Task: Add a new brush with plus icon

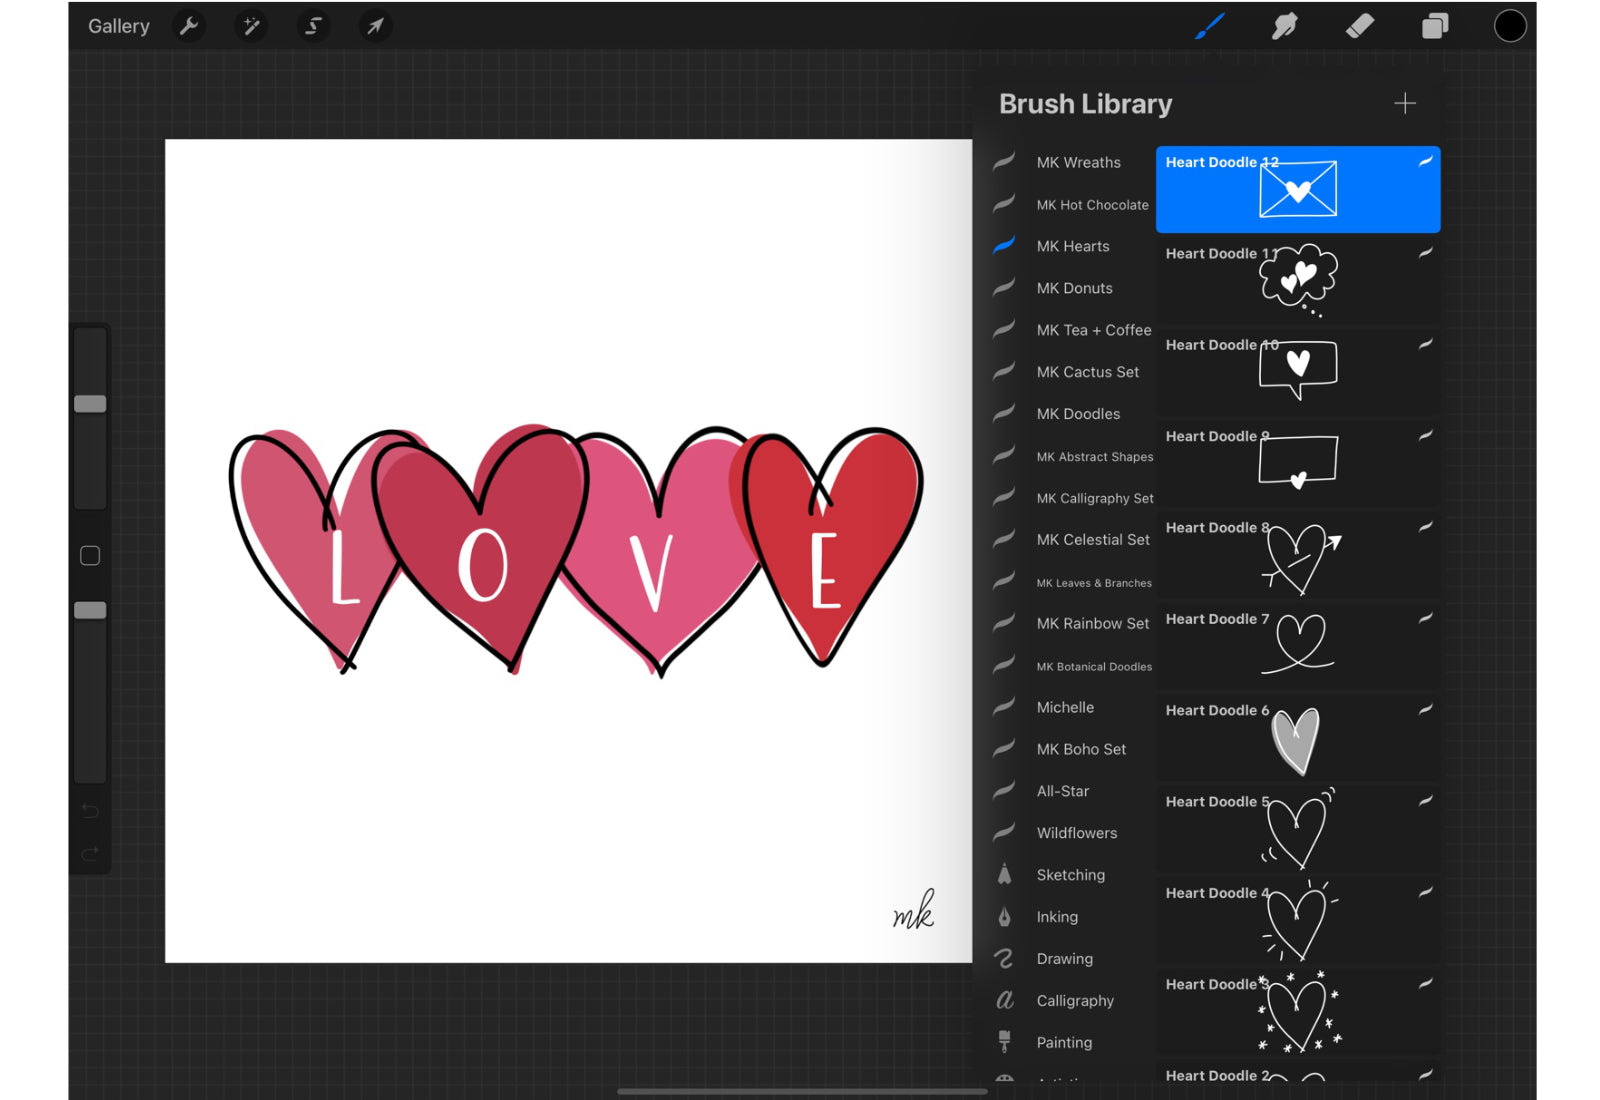Action: click(x=1405, y=103)
